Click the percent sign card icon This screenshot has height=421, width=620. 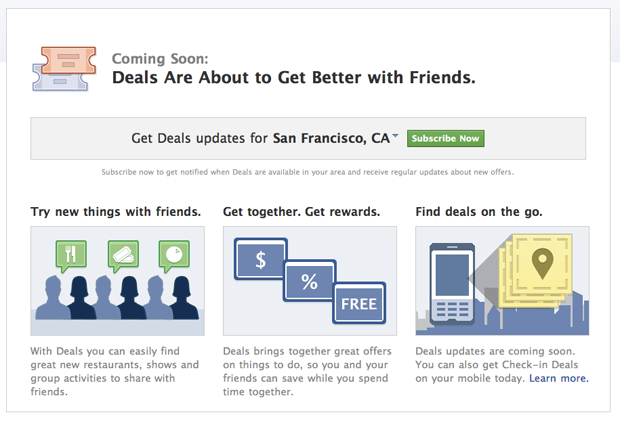point(309,282)
